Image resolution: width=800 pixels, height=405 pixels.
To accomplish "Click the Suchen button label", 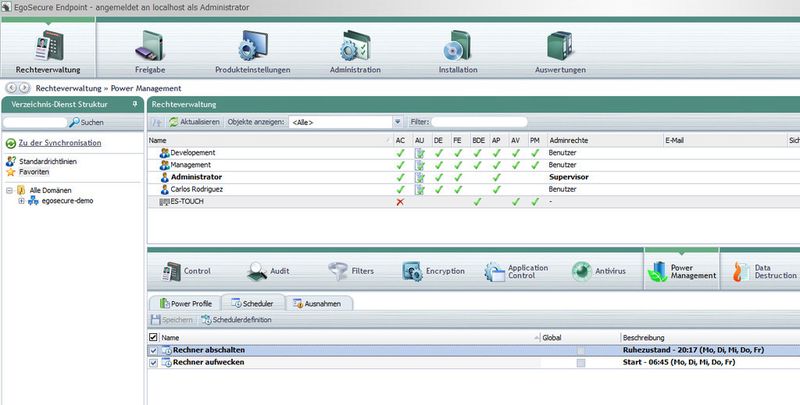I will [92, 122].
